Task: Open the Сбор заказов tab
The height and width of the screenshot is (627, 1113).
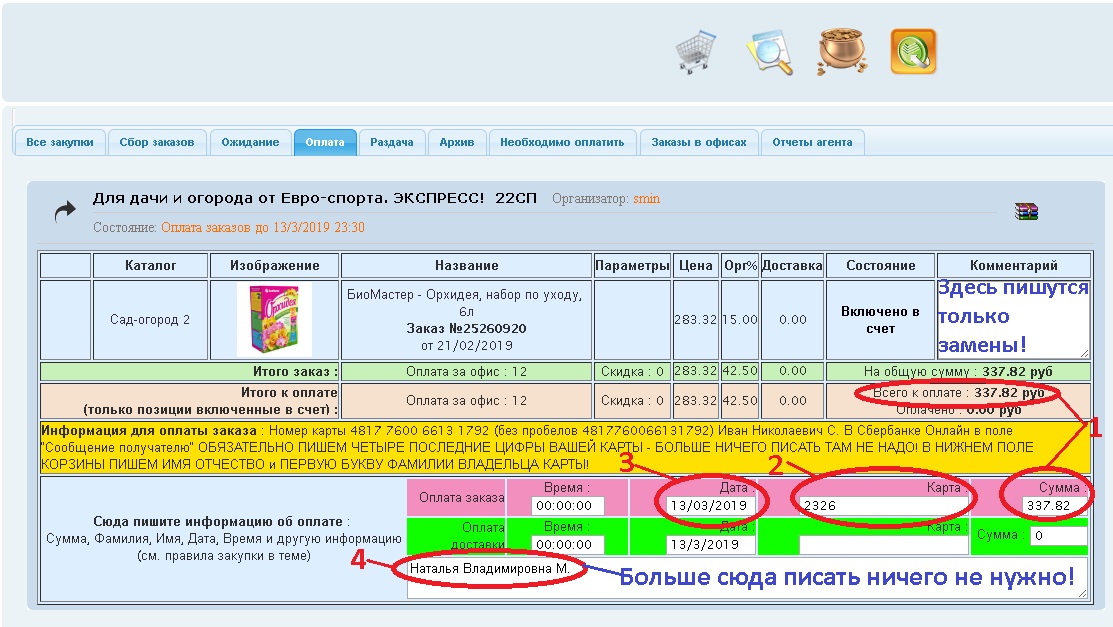Action: click(156, 143)
